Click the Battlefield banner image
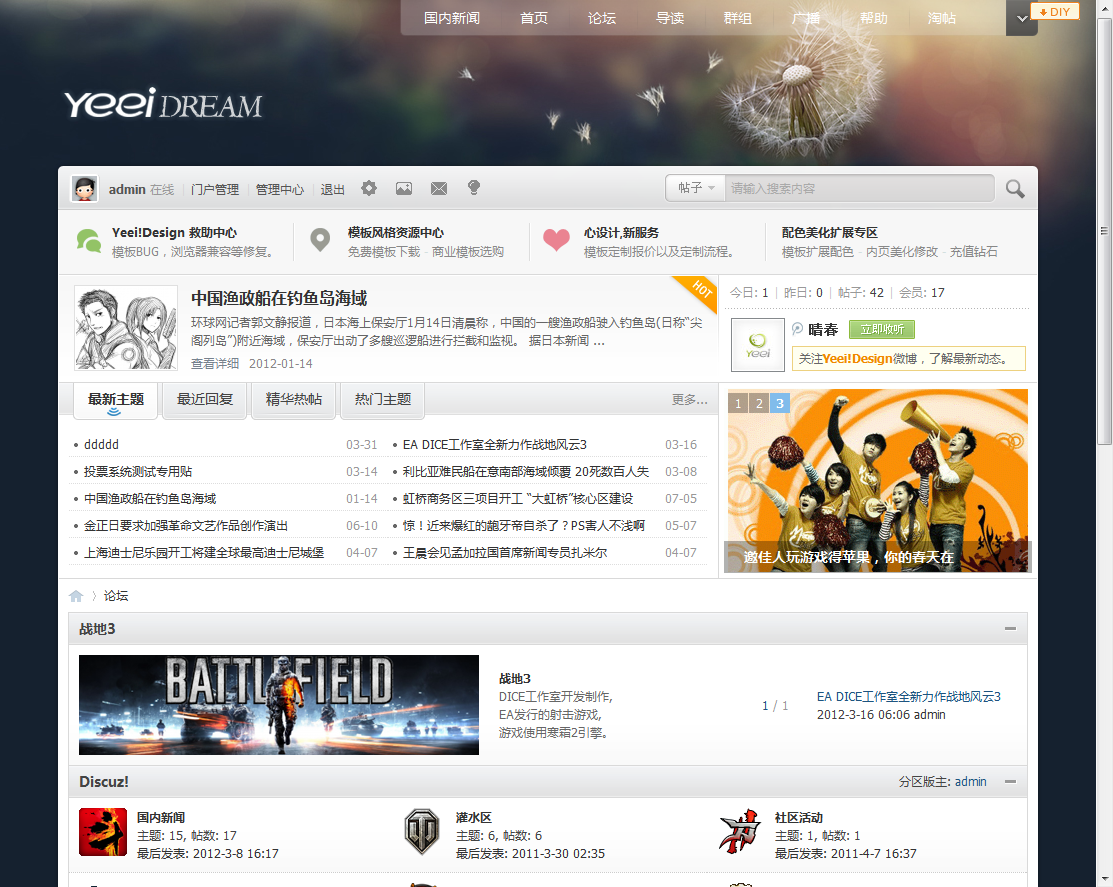Screen dimensions: 1113x887 (x=279, y=705)
